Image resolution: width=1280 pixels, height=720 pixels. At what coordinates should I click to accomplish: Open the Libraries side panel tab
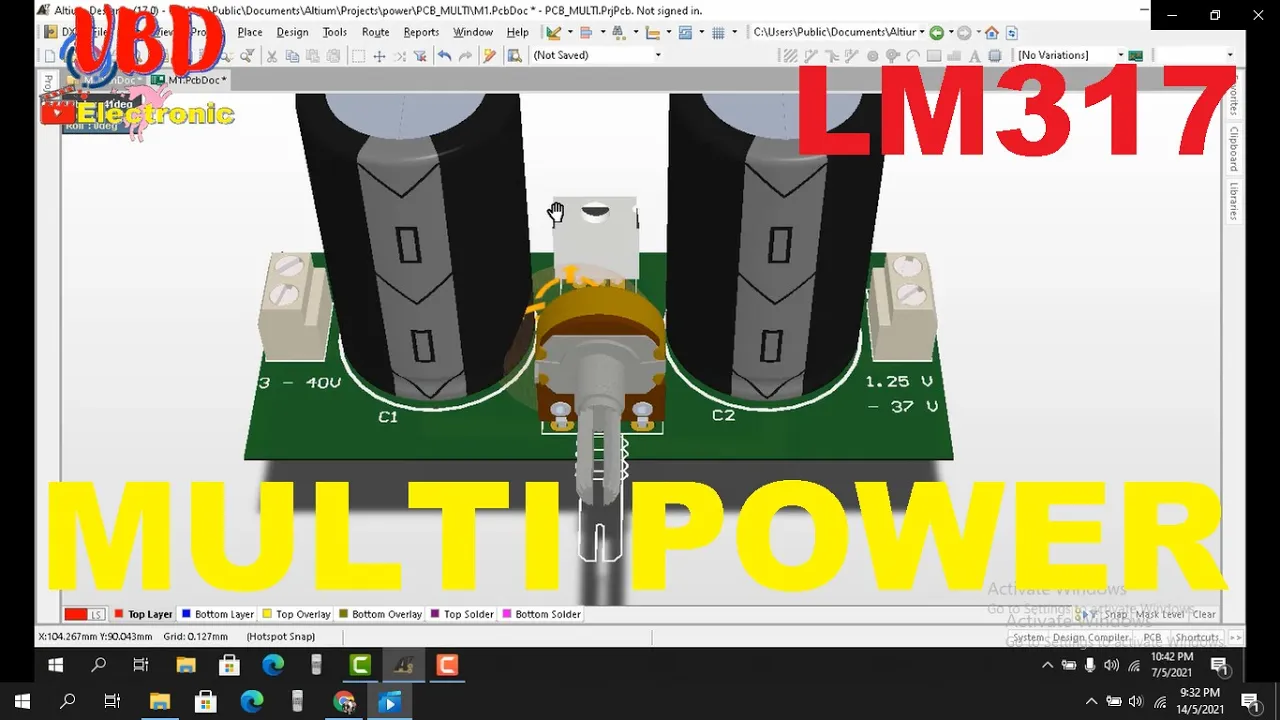tap(1234, 200)
